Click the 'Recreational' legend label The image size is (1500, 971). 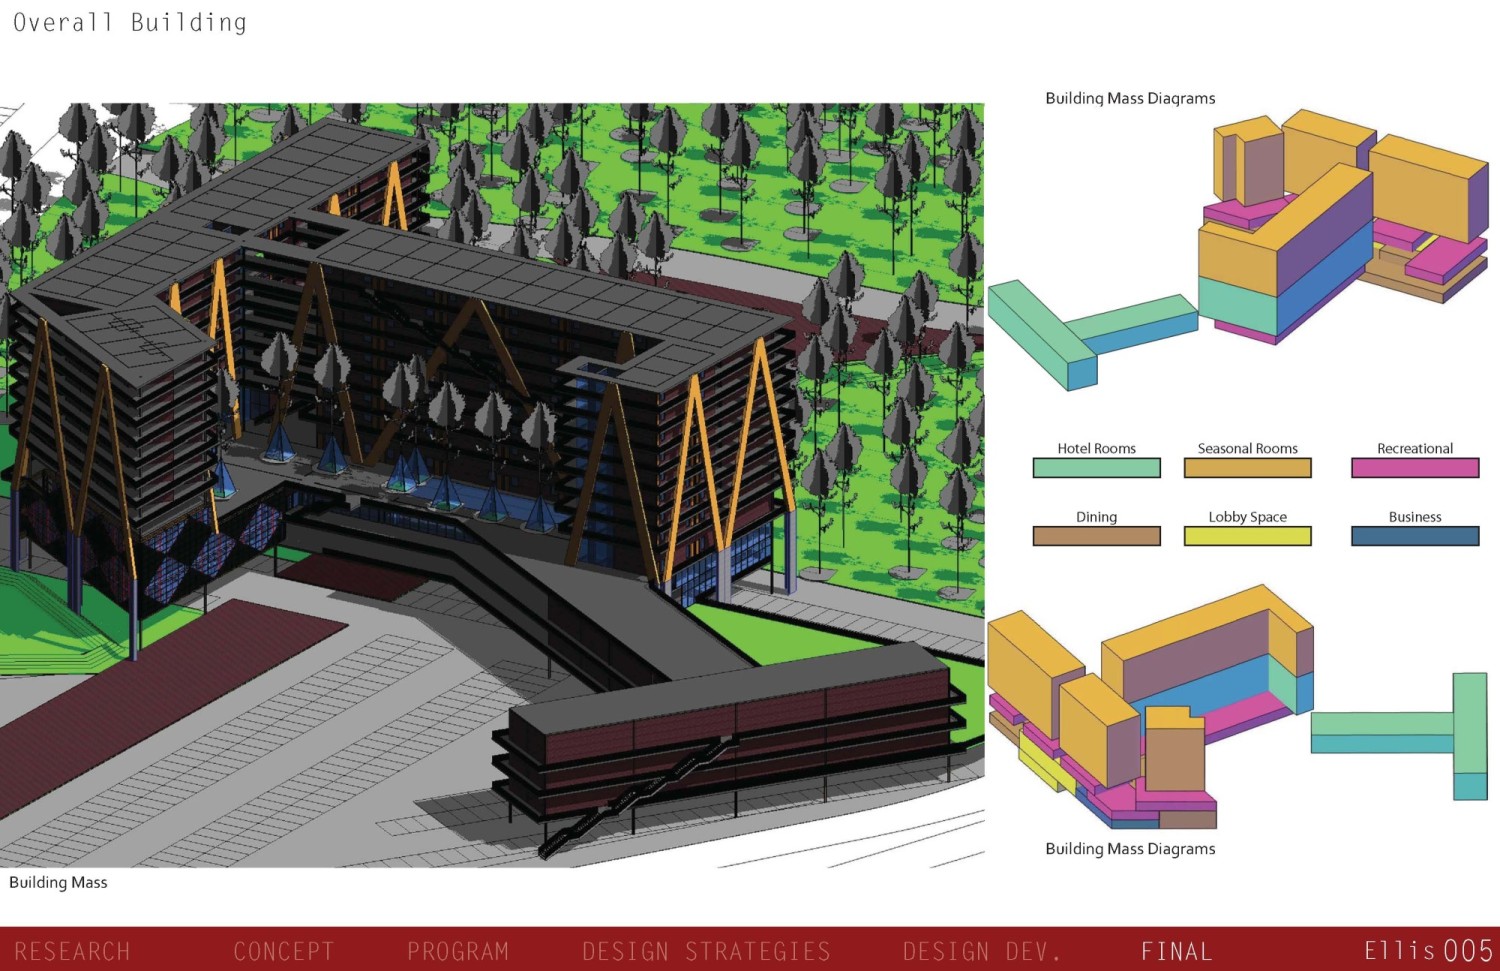[1415, 448]
